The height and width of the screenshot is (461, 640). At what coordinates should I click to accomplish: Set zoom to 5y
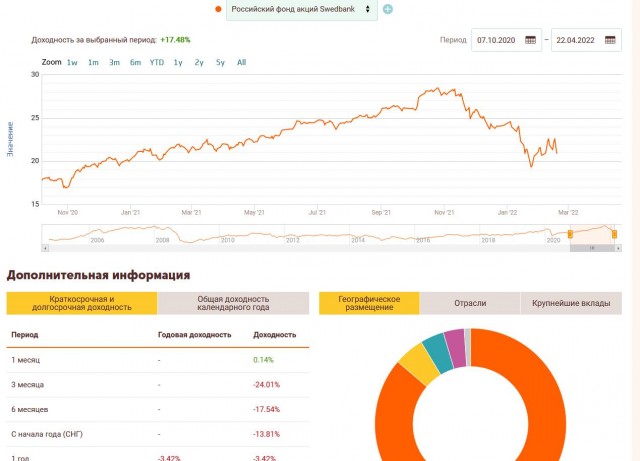220,62
